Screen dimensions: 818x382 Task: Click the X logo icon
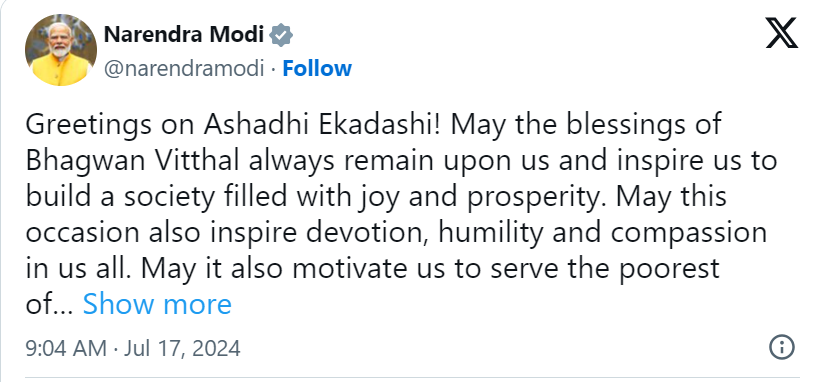(781, 33)
